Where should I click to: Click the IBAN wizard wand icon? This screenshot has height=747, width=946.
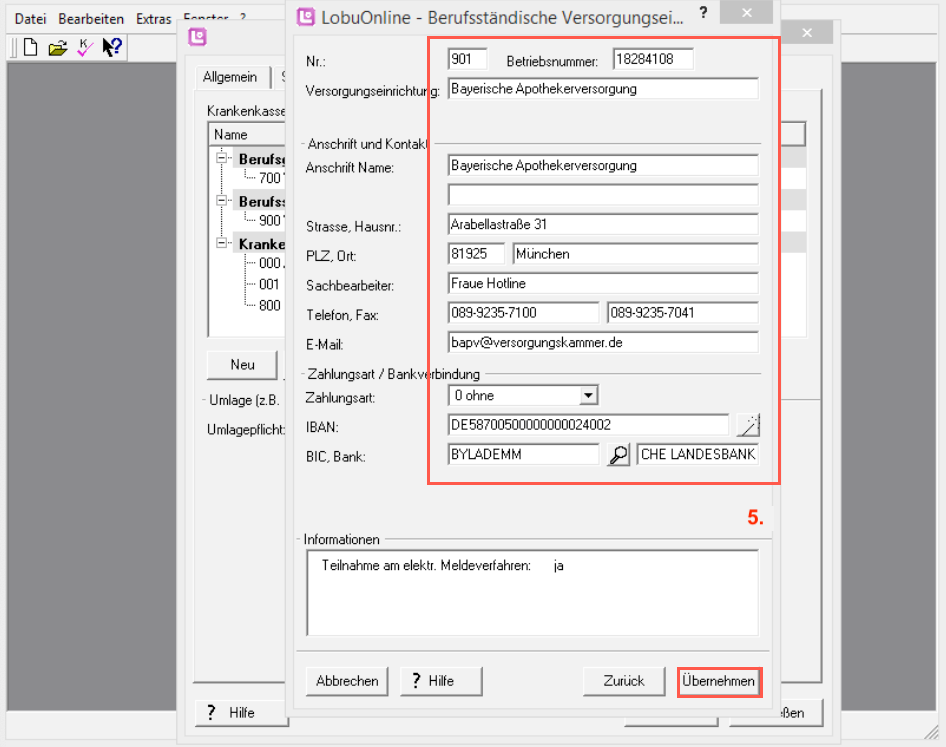click(x=748, y=425)
